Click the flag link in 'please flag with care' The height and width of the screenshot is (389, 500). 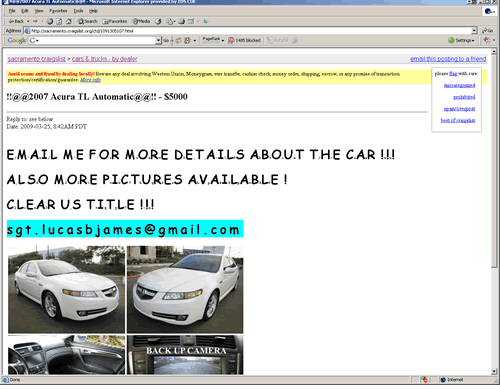pos(453,74)
